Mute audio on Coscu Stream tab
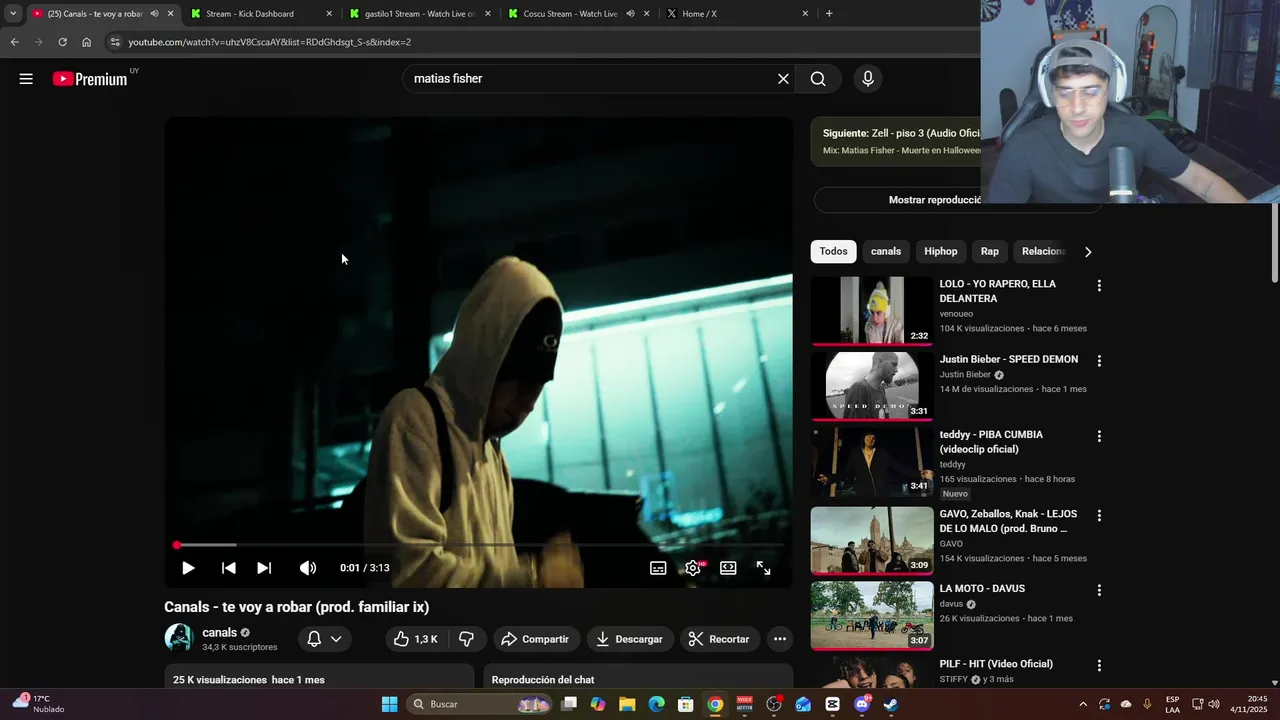Image resolution: width=1280 pixels, height=720 pixels. [630, 14]
